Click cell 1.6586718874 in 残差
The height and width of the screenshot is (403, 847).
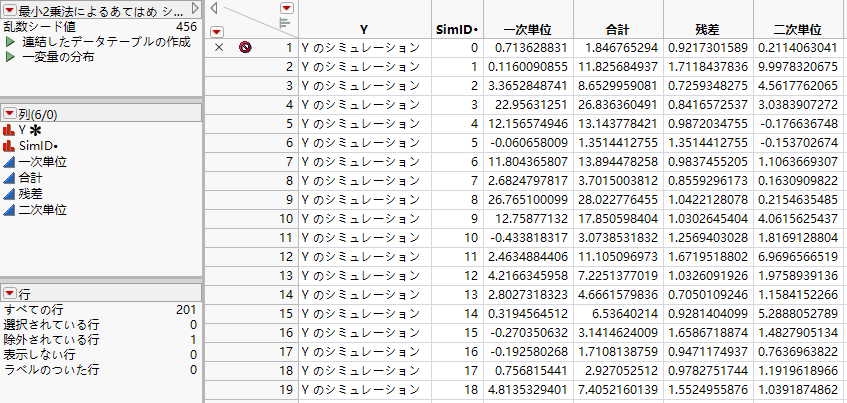708,332
